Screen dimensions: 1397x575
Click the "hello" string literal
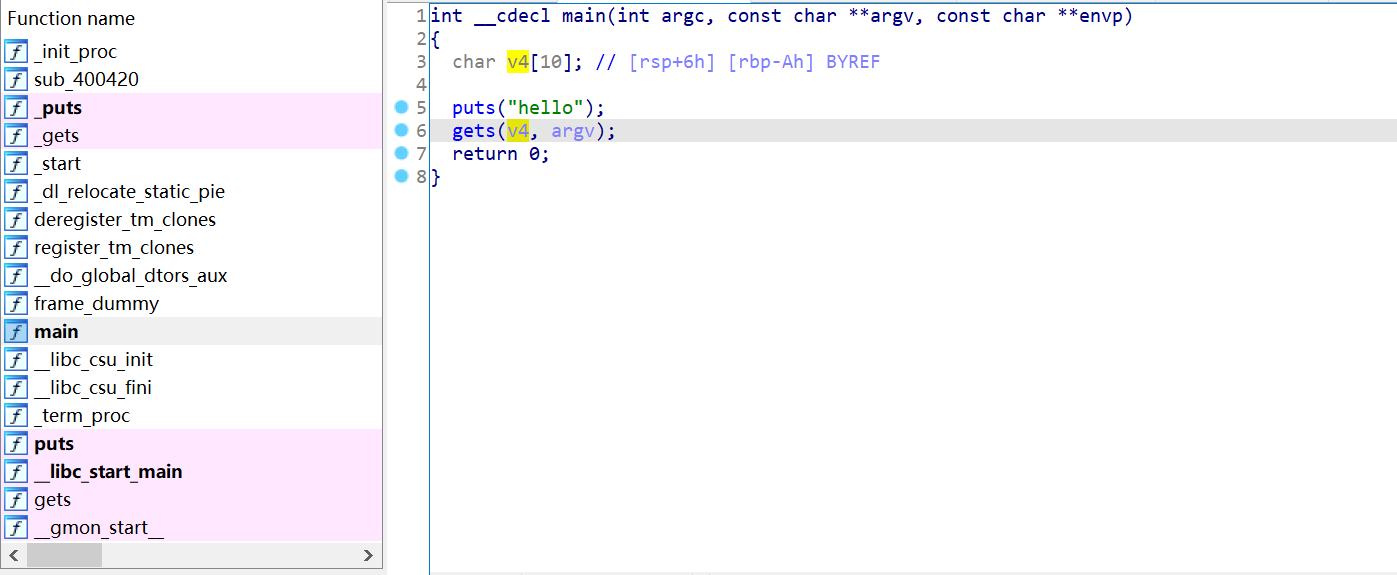pos(546,108)
